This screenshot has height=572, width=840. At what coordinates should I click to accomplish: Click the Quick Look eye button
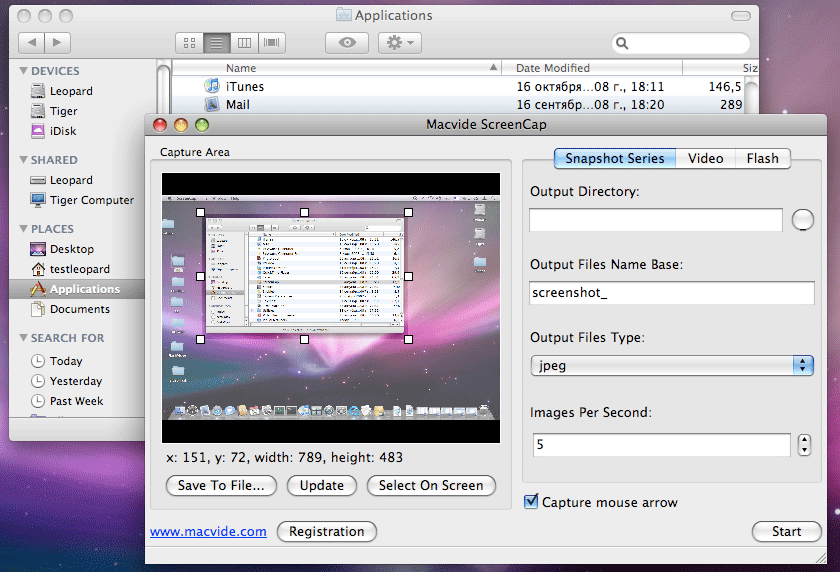tap(347, 43)
